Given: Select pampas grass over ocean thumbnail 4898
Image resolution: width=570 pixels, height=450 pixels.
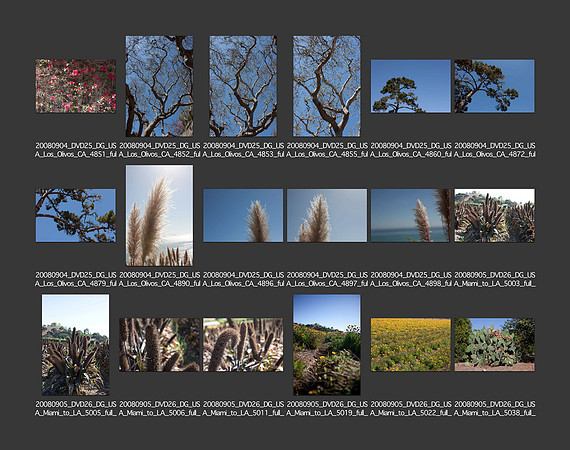Looking at the screenshot, I should (x=411, y=216).
